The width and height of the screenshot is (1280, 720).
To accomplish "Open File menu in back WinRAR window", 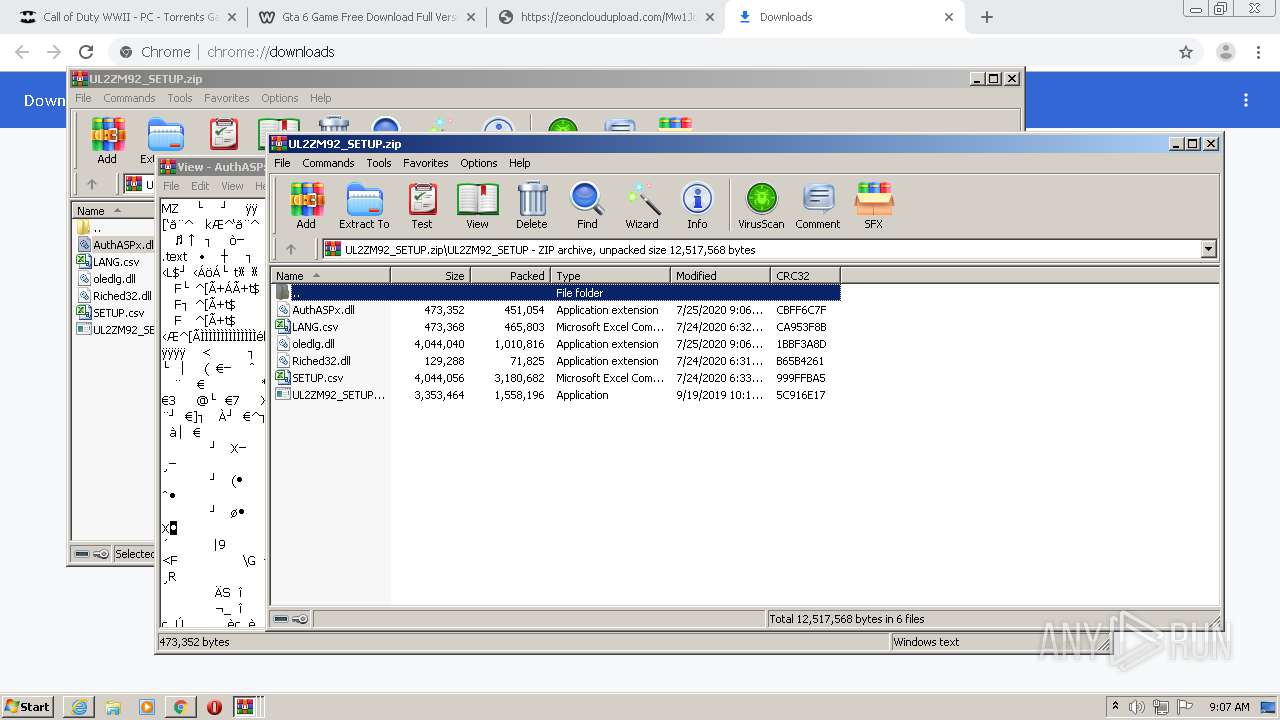I will pos(83,98).
